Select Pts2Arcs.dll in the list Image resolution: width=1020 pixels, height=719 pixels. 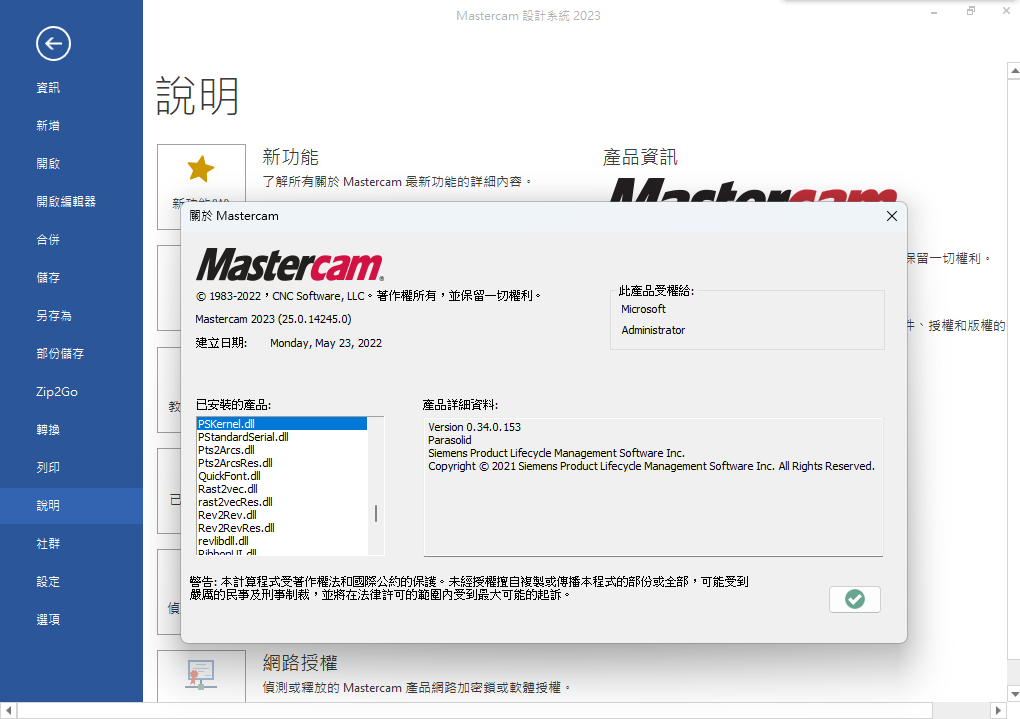[282, 450]
